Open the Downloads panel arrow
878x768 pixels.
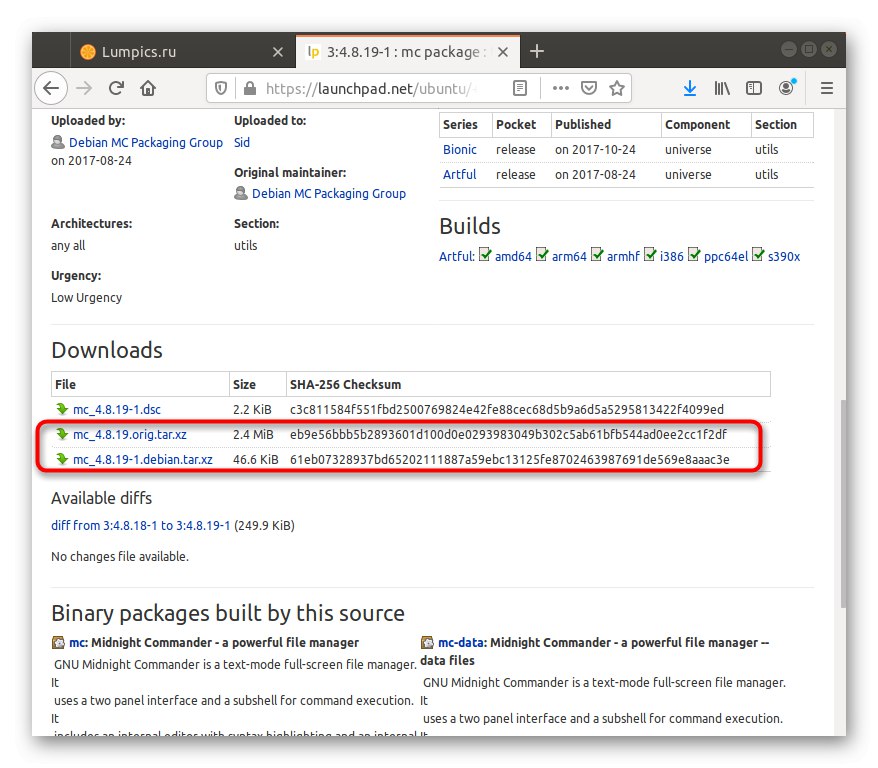(x=690, y=88)
